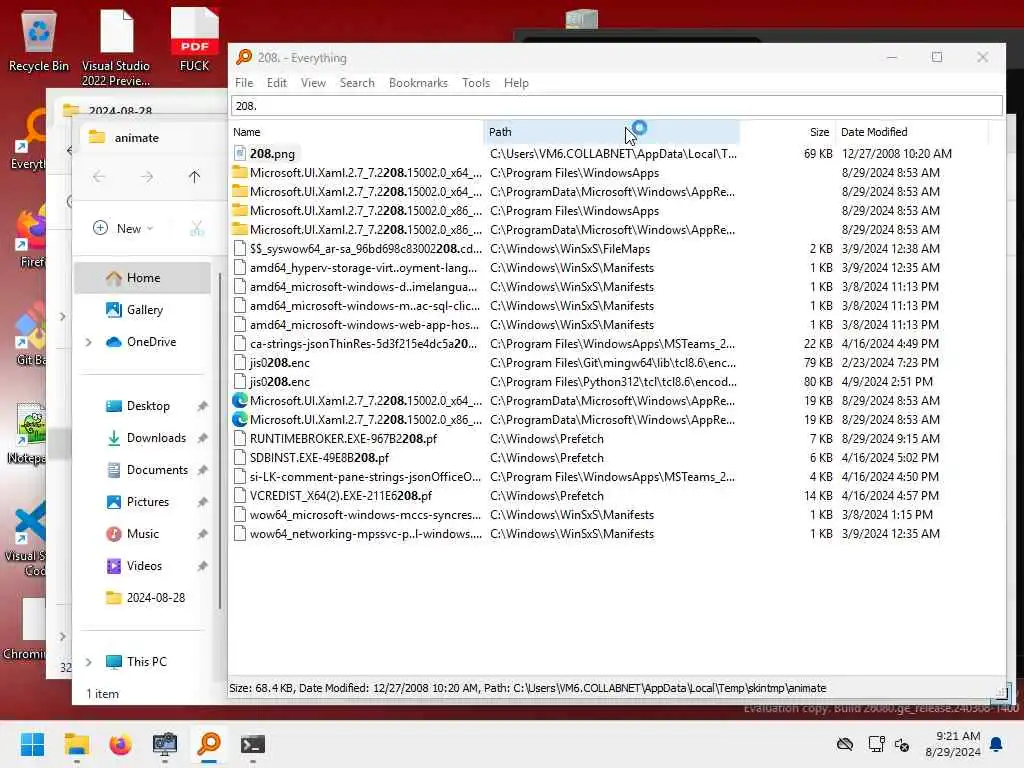Image resolution: width=1024 pixels, height=768 pixels.
Task: Open Videos quick access folder
Action: (x=144, y=566)
